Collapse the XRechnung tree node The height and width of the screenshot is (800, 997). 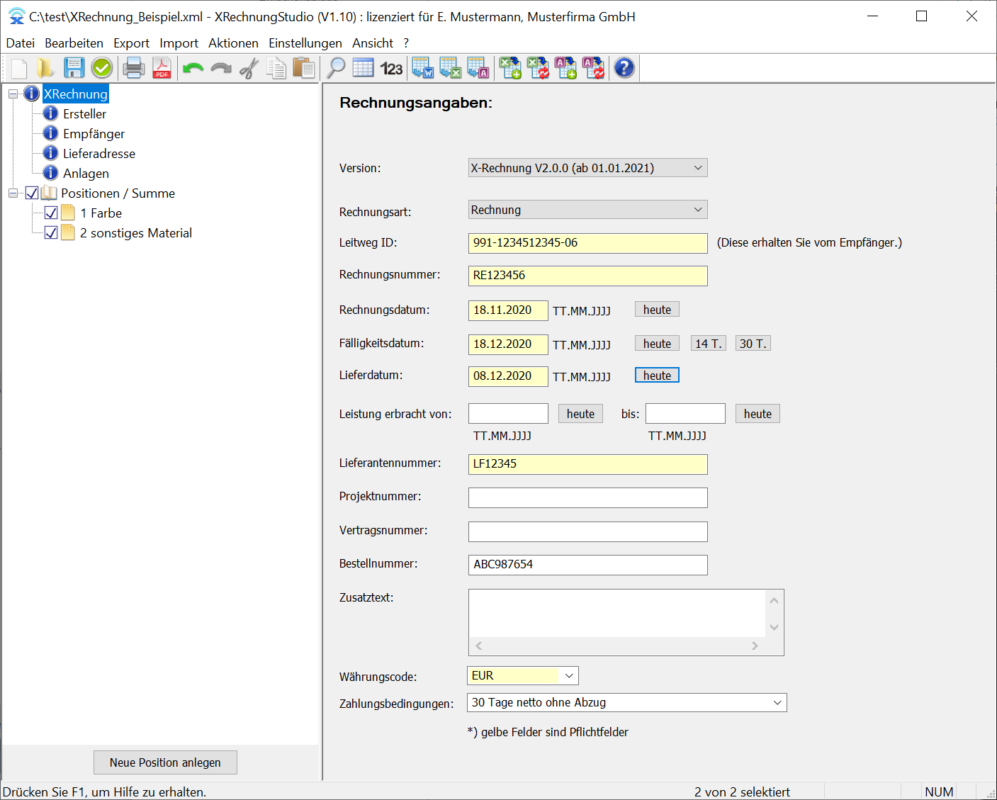pos(13,94)
